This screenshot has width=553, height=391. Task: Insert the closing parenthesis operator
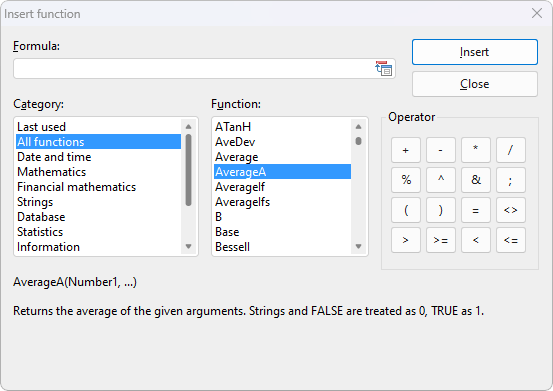(x=440, y=210)
